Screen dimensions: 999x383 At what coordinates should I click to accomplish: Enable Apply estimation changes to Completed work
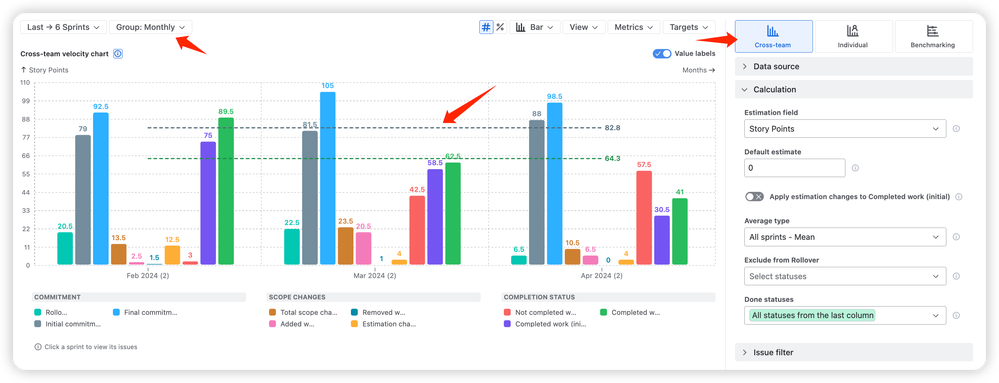(754, 197)
